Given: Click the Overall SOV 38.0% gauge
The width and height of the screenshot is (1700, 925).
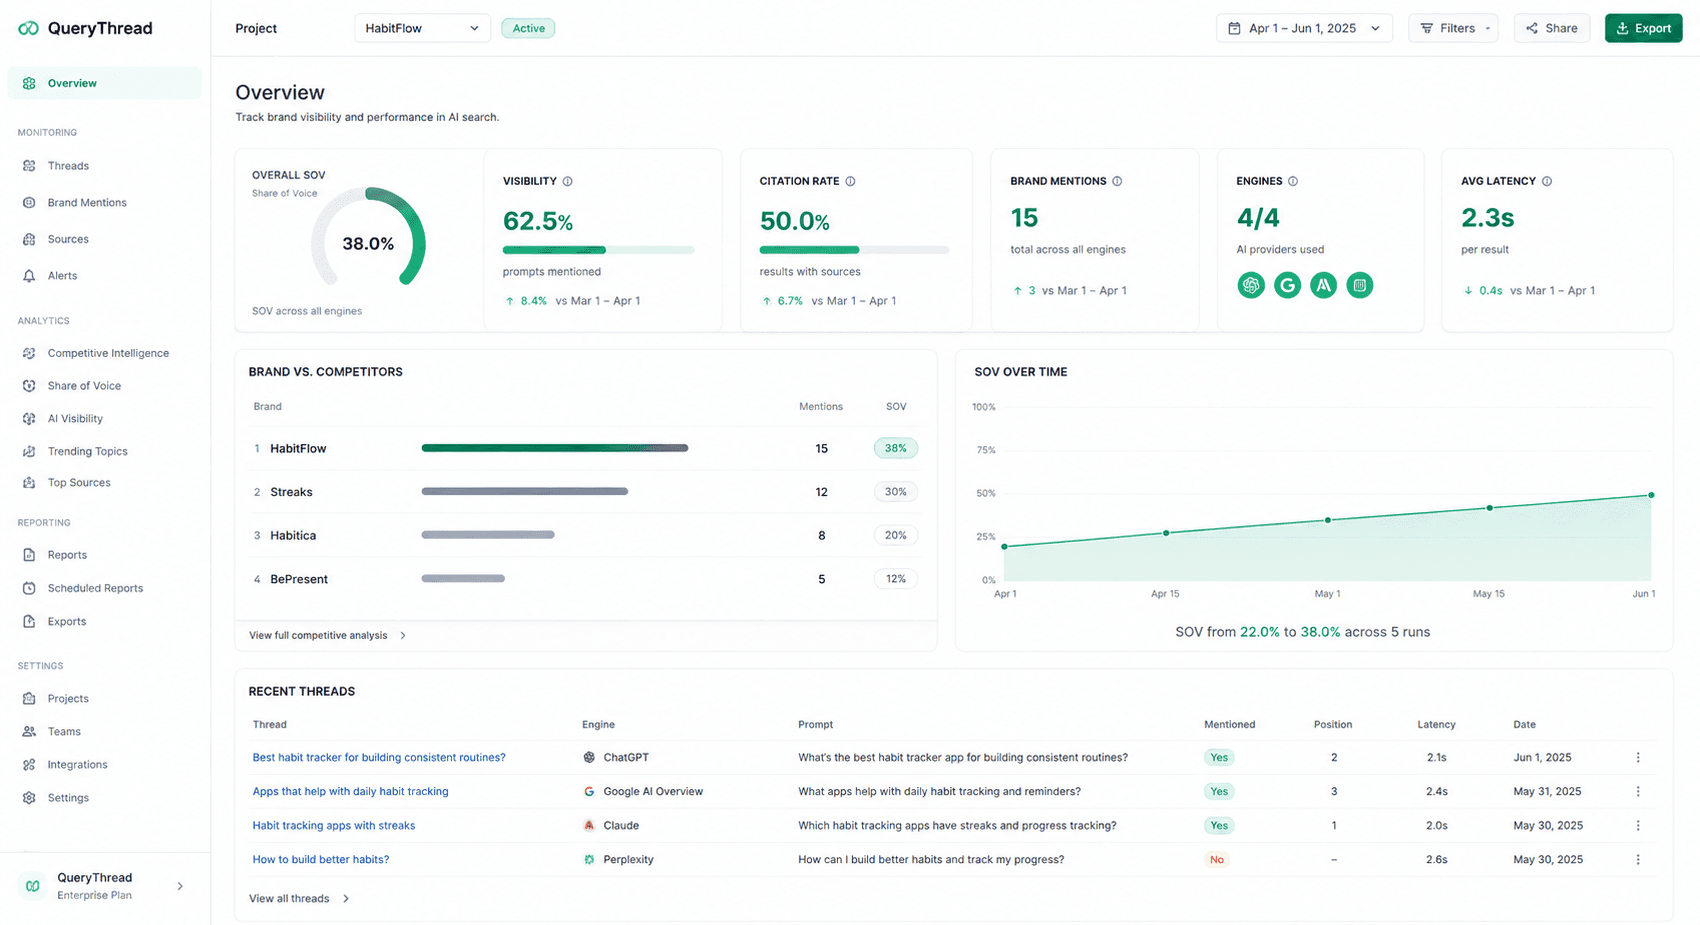Looking at the screenshot, I should 368,238.
